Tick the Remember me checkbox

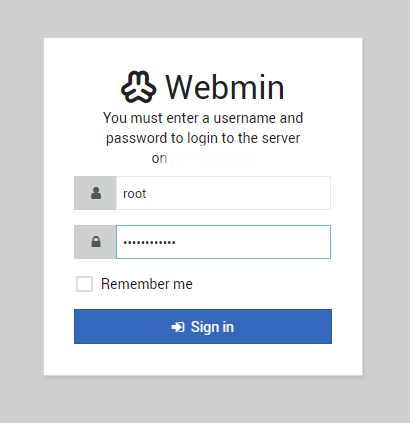84,284
